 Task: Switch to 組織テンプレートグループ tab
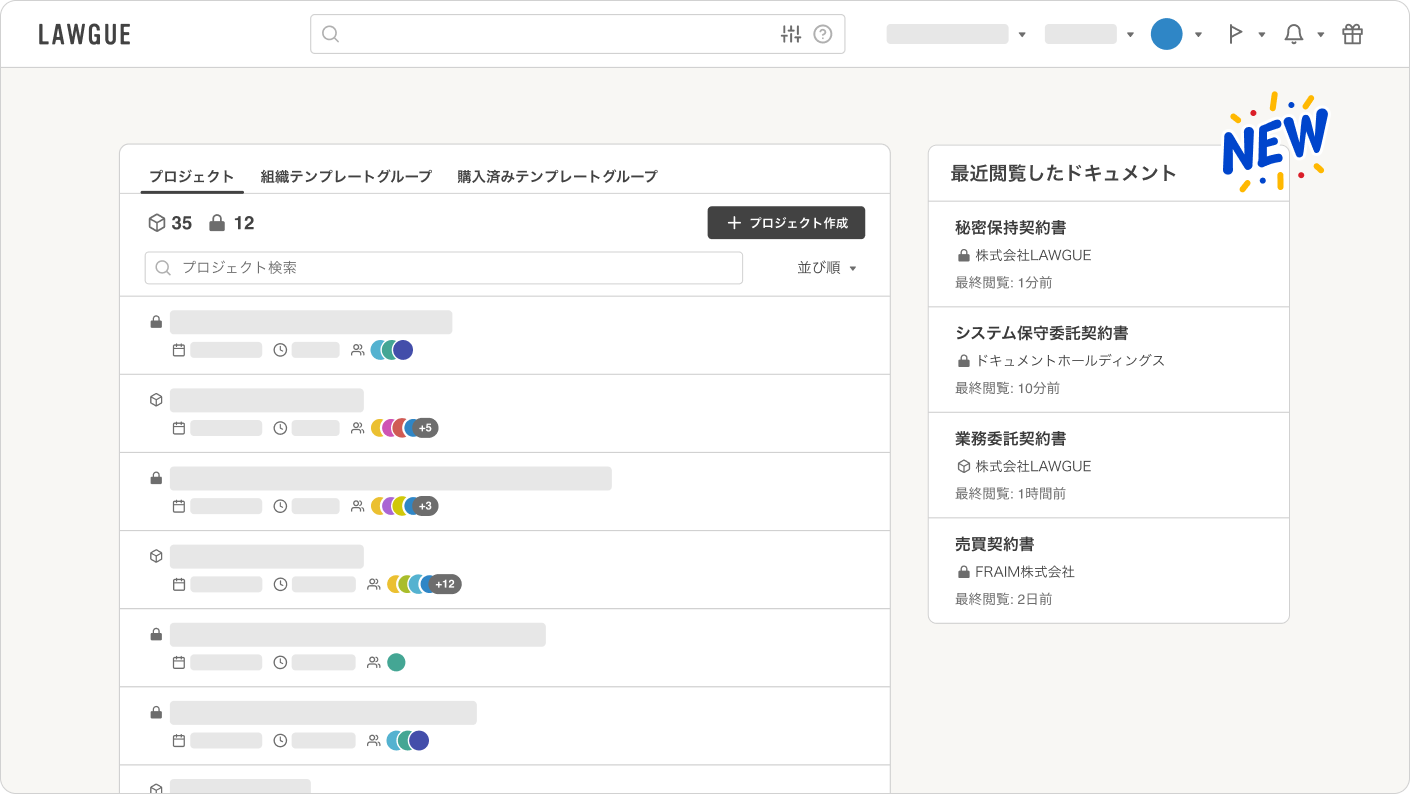pyautogui.click(x=346, y=176)
